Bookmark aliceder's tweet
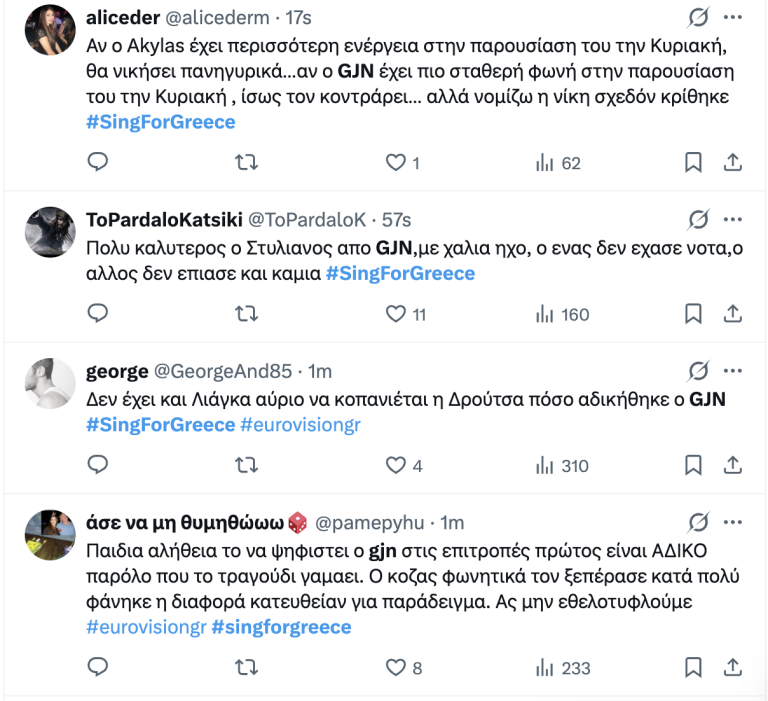The width and height of the screenshot is (768, 701). [693, 162]
